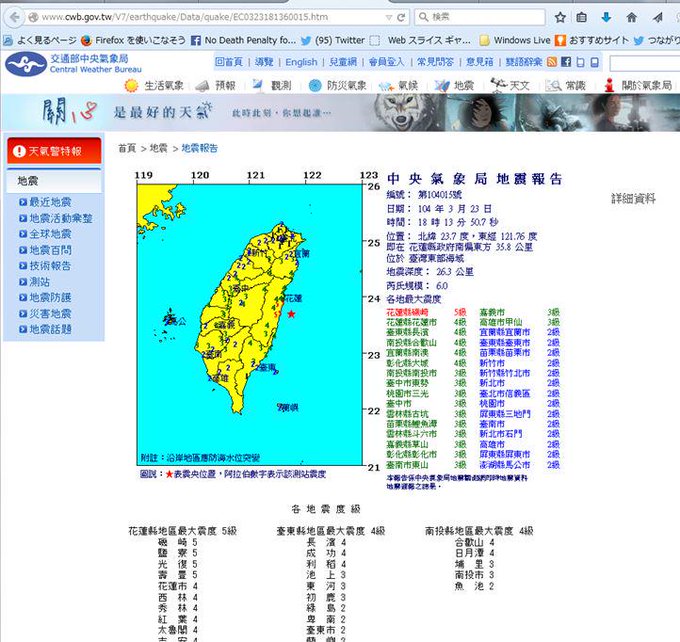Bookmark this page with star icon
The image size is (680, 642).
(560, 17)
